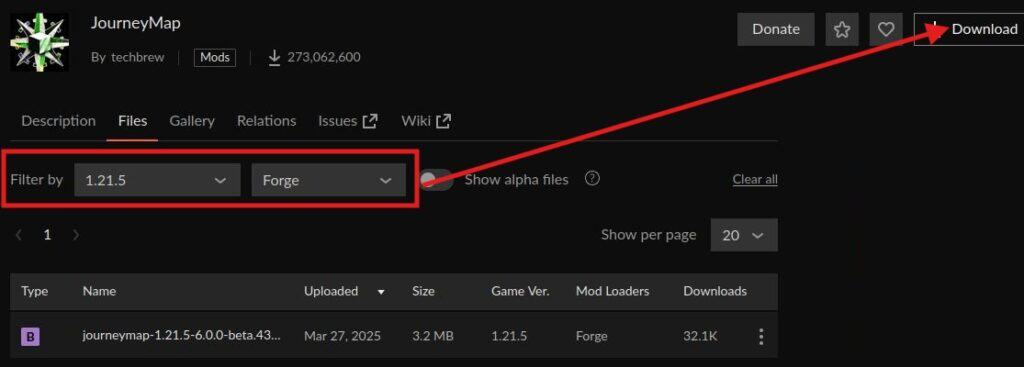Click the Clear all filters link
1024x367 pixels.
pos(755,180)
